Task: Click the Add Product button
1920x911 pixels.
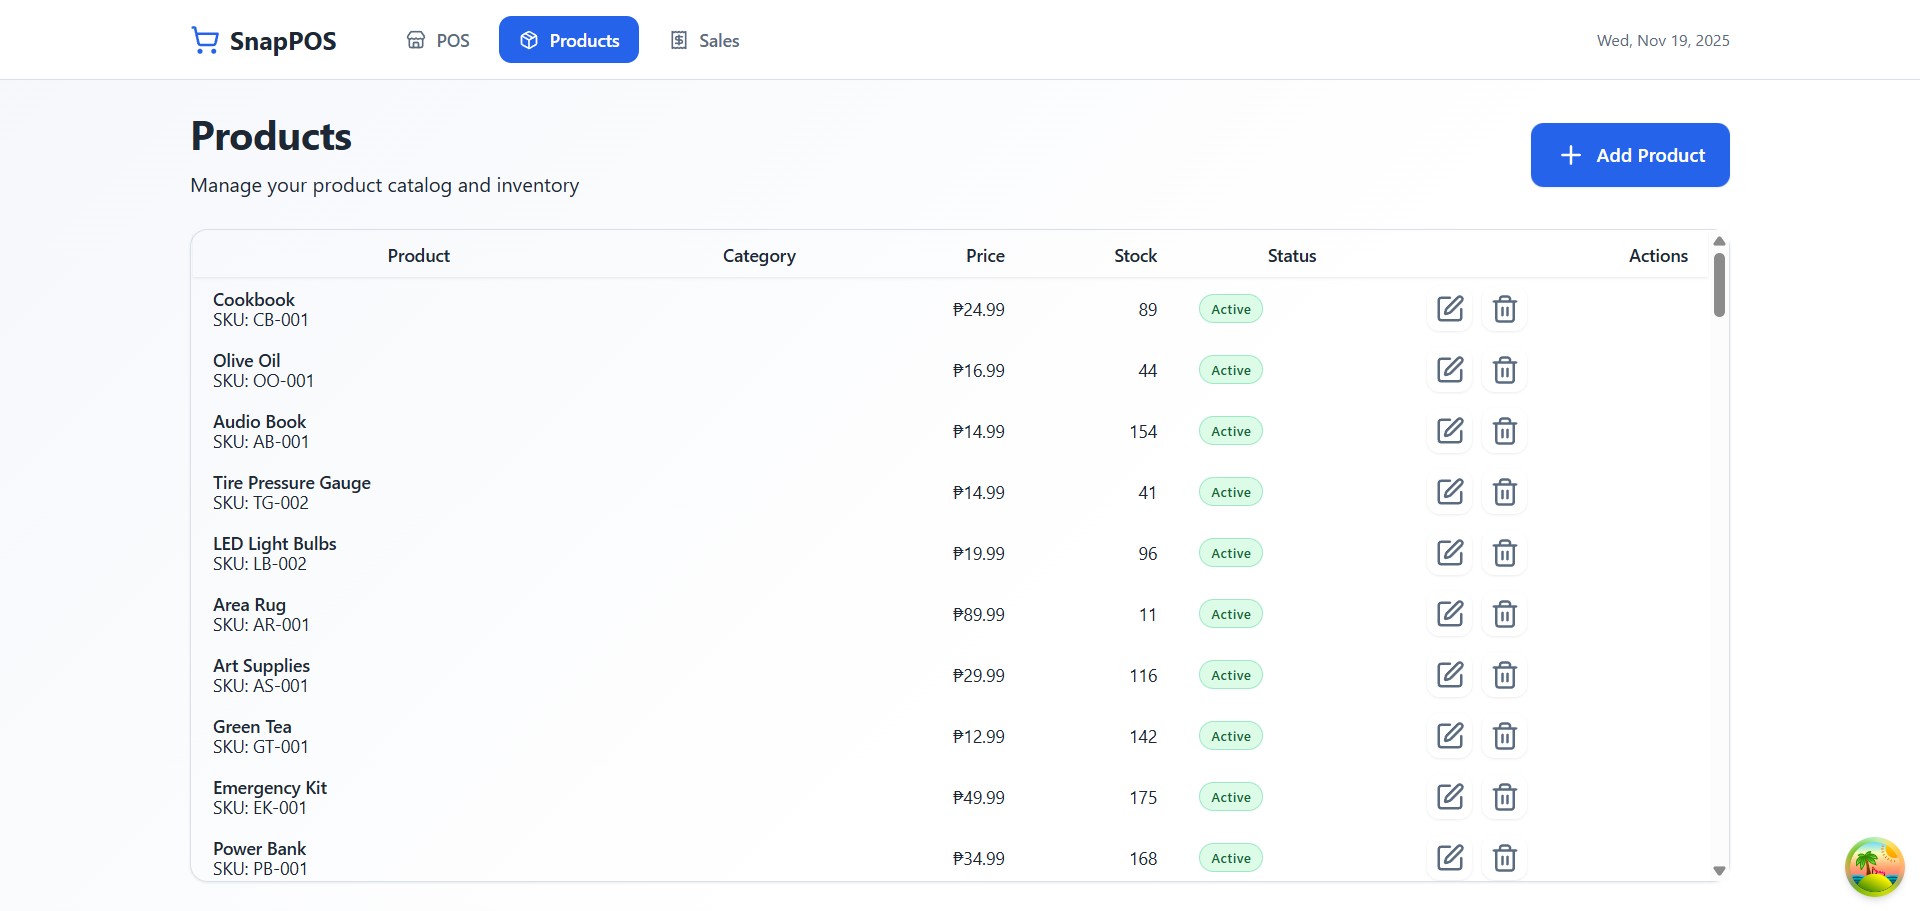Action: tap(1629, 155)
